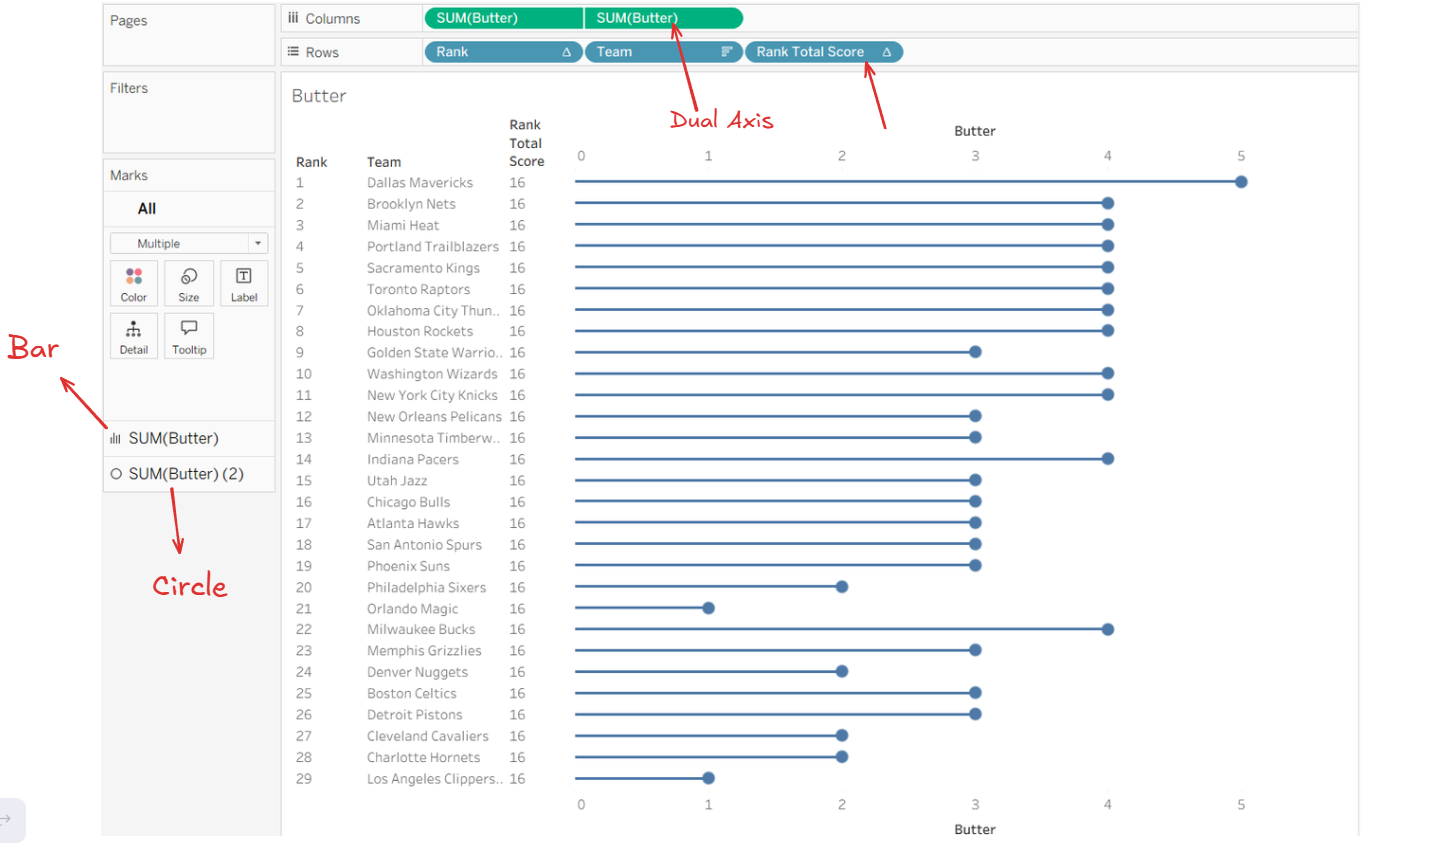
Task: Click the Orlando Magic row label
Action: click(412, 609)
